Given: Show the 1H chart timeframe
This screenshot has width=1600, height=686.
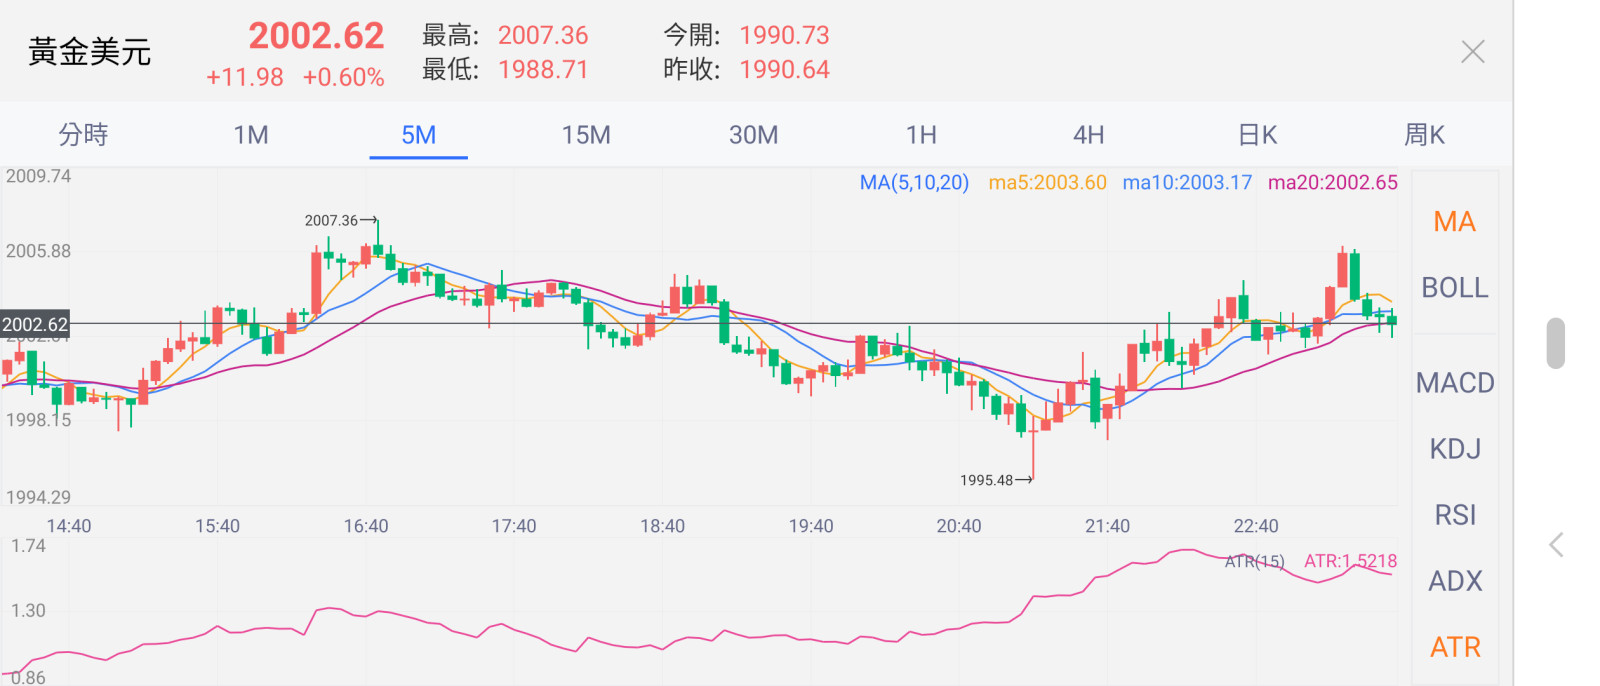Looking at the screenshot, I should pos(921,135).
